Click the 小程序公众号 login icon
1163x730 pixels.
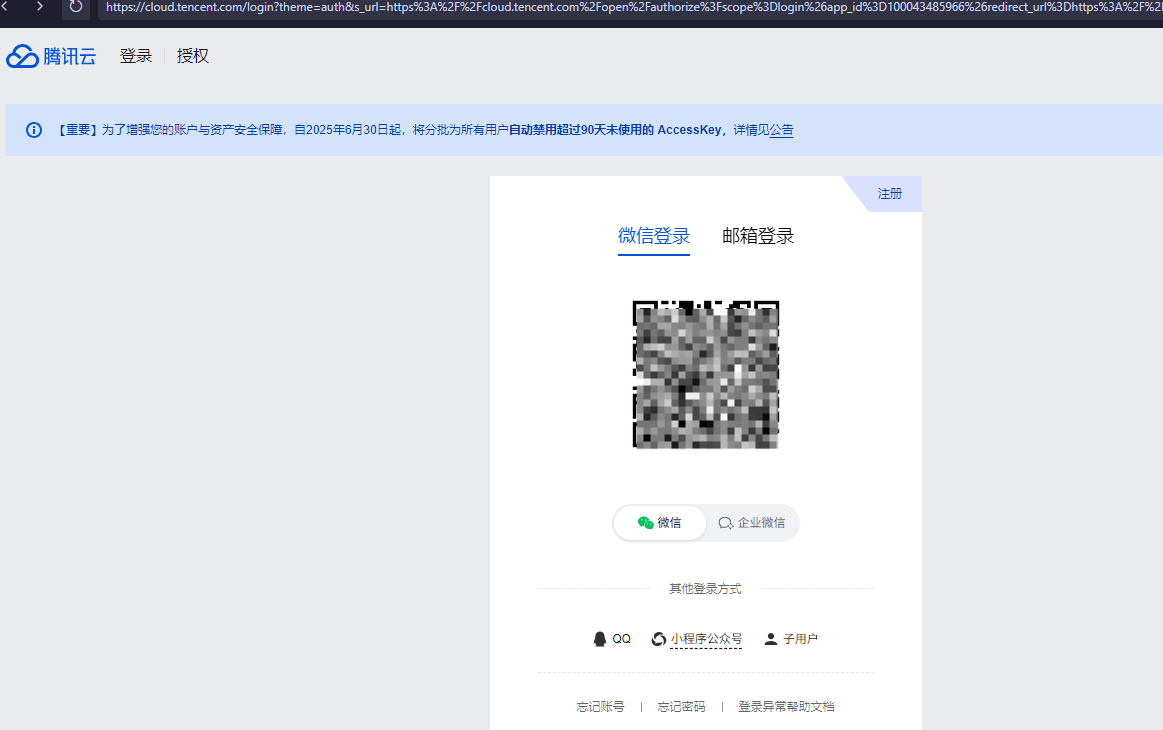[659, 638]
